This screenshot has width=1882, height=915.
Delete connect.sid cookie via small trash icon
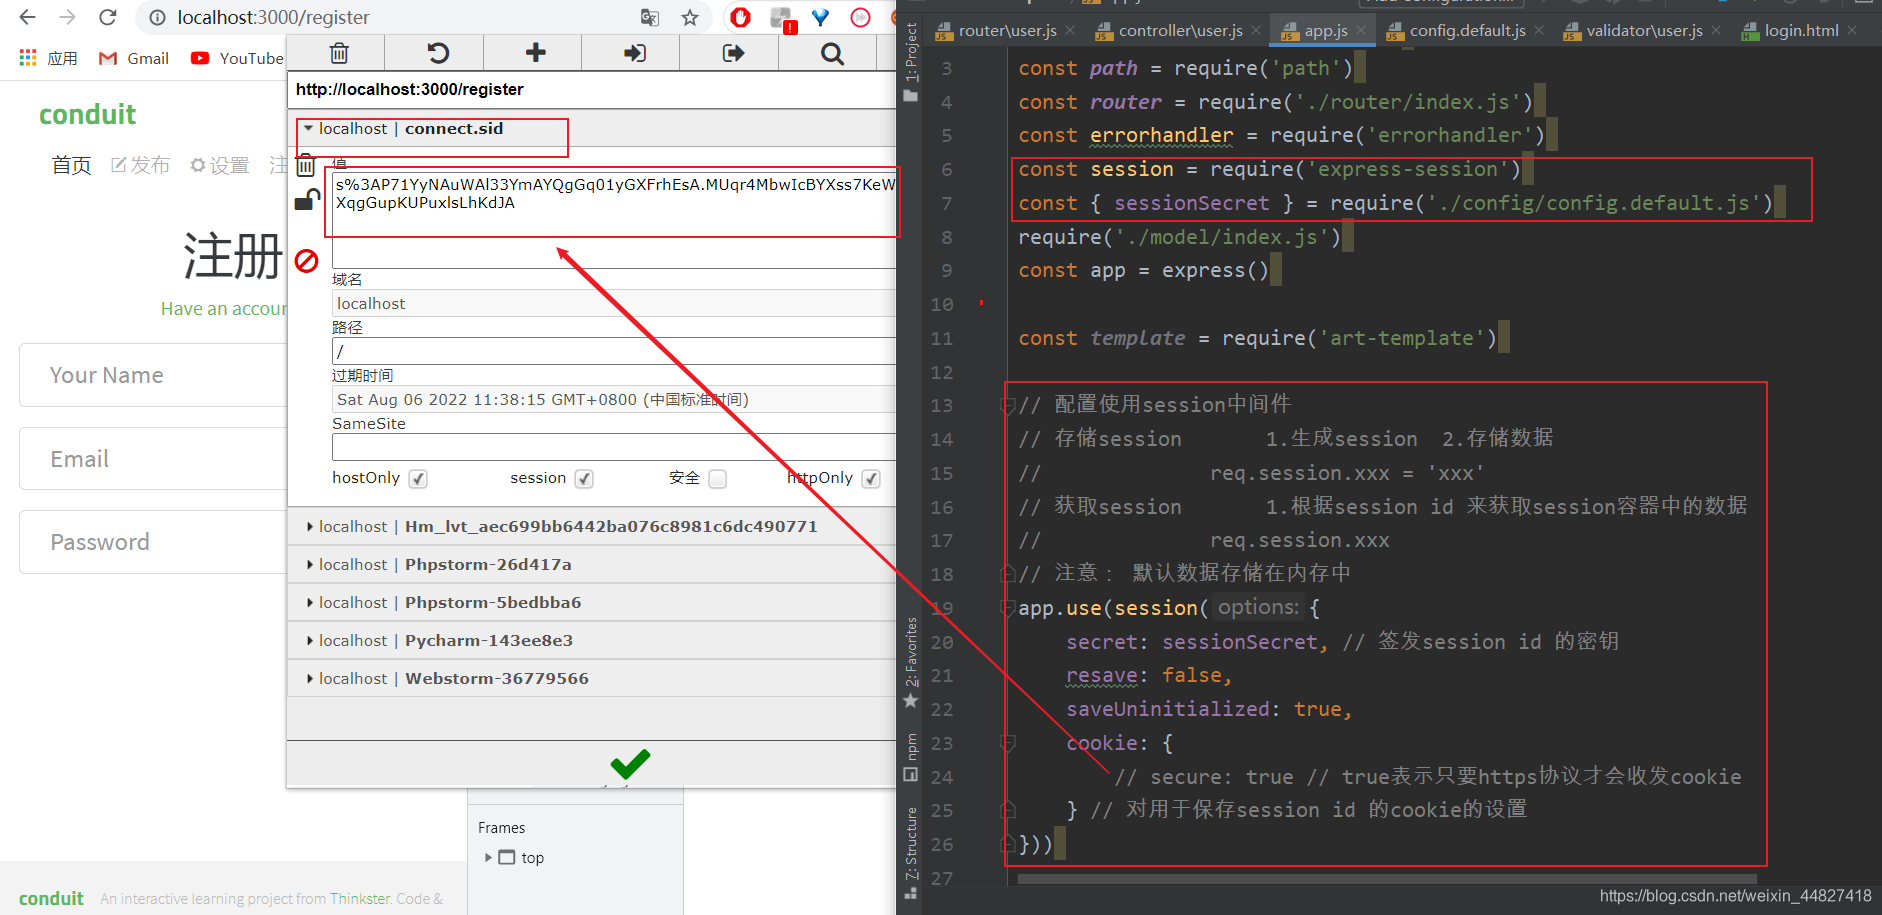(x=306, y=166)
